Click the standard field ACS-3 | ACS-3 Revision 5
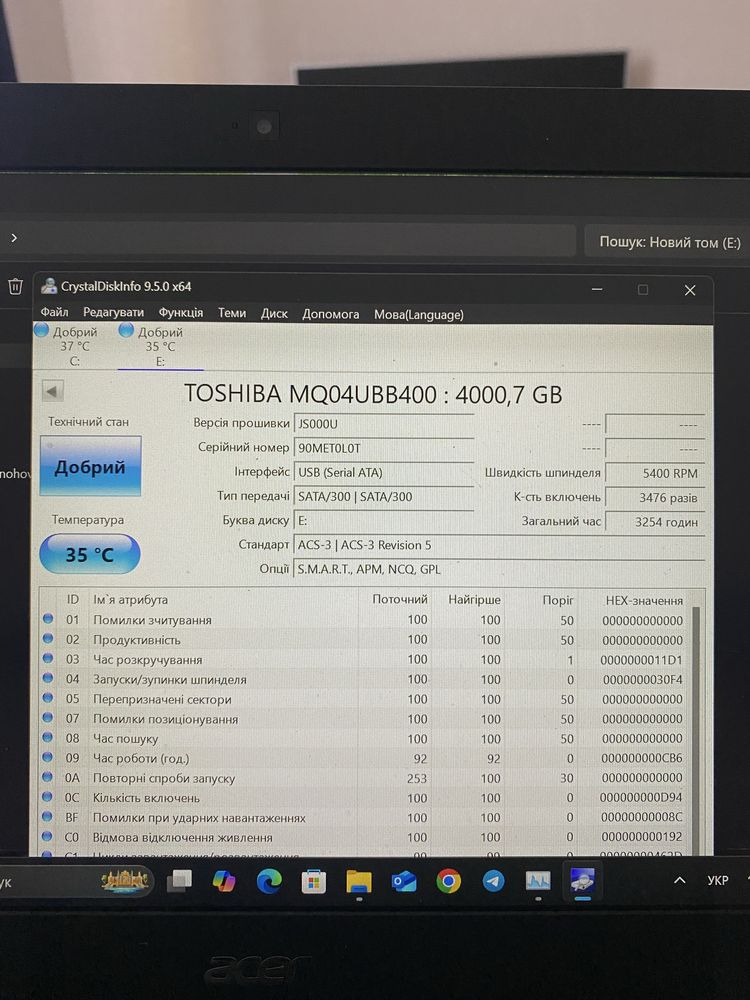 [499, 545]
